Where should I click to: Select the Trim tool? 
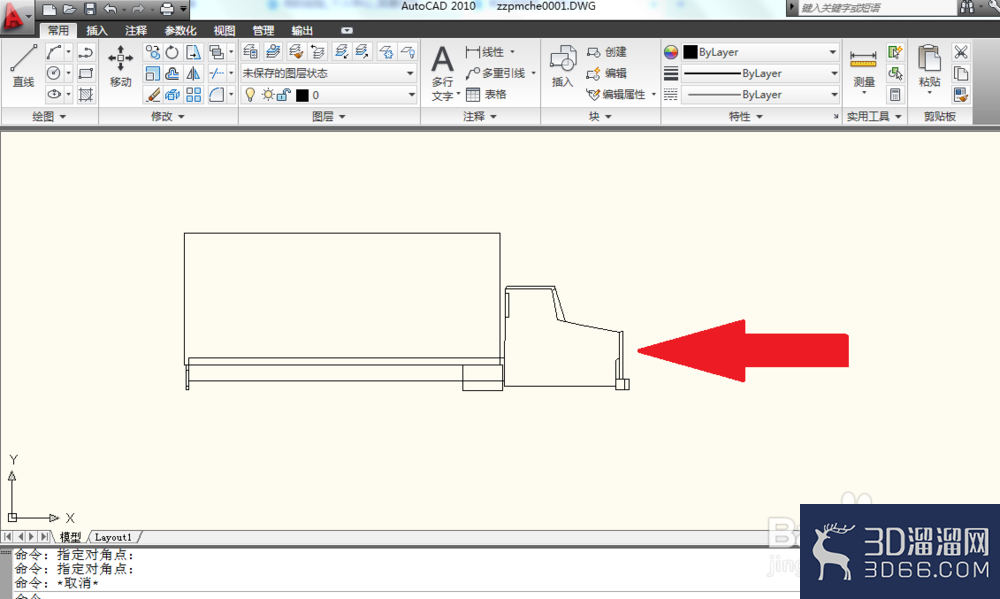coord(217,73)
